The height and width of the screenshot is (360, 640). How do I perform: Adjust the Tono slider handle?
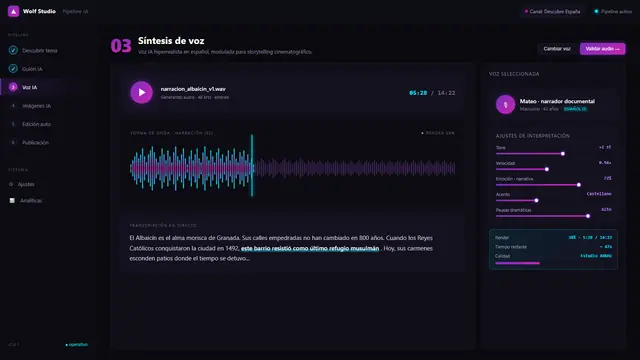tap(563, 153)
